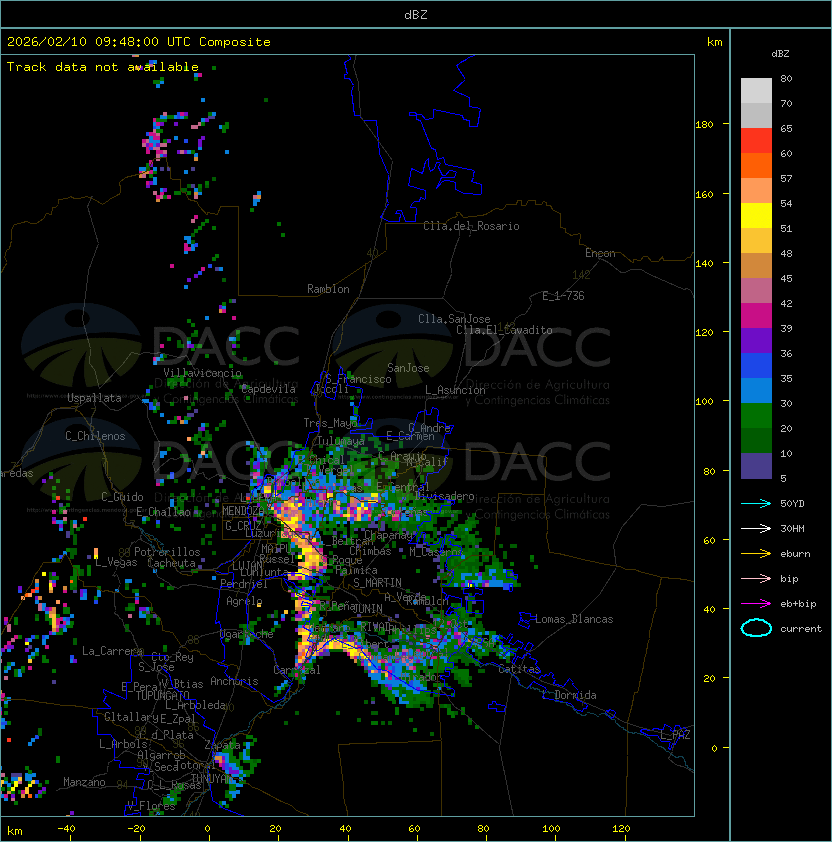Click the '180' tick on right axis
The width and height of the screenshot is (832, 842).
[x=704, y=125]
